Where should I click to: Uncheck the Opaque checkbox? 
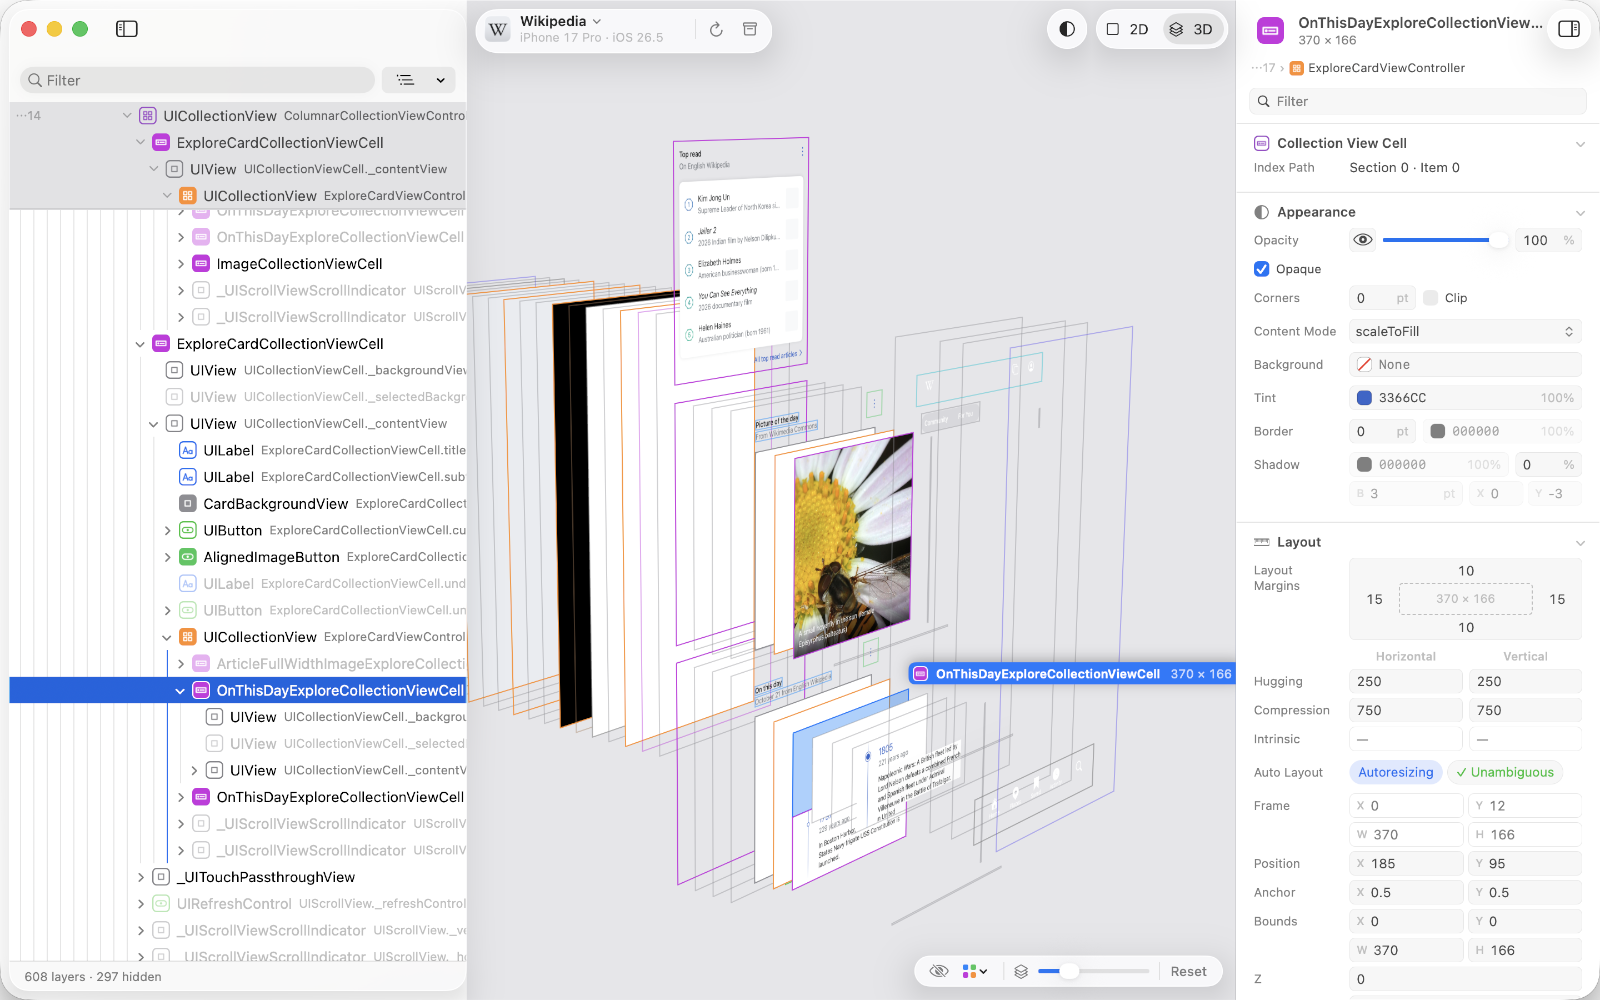(x=1262, y=269)
